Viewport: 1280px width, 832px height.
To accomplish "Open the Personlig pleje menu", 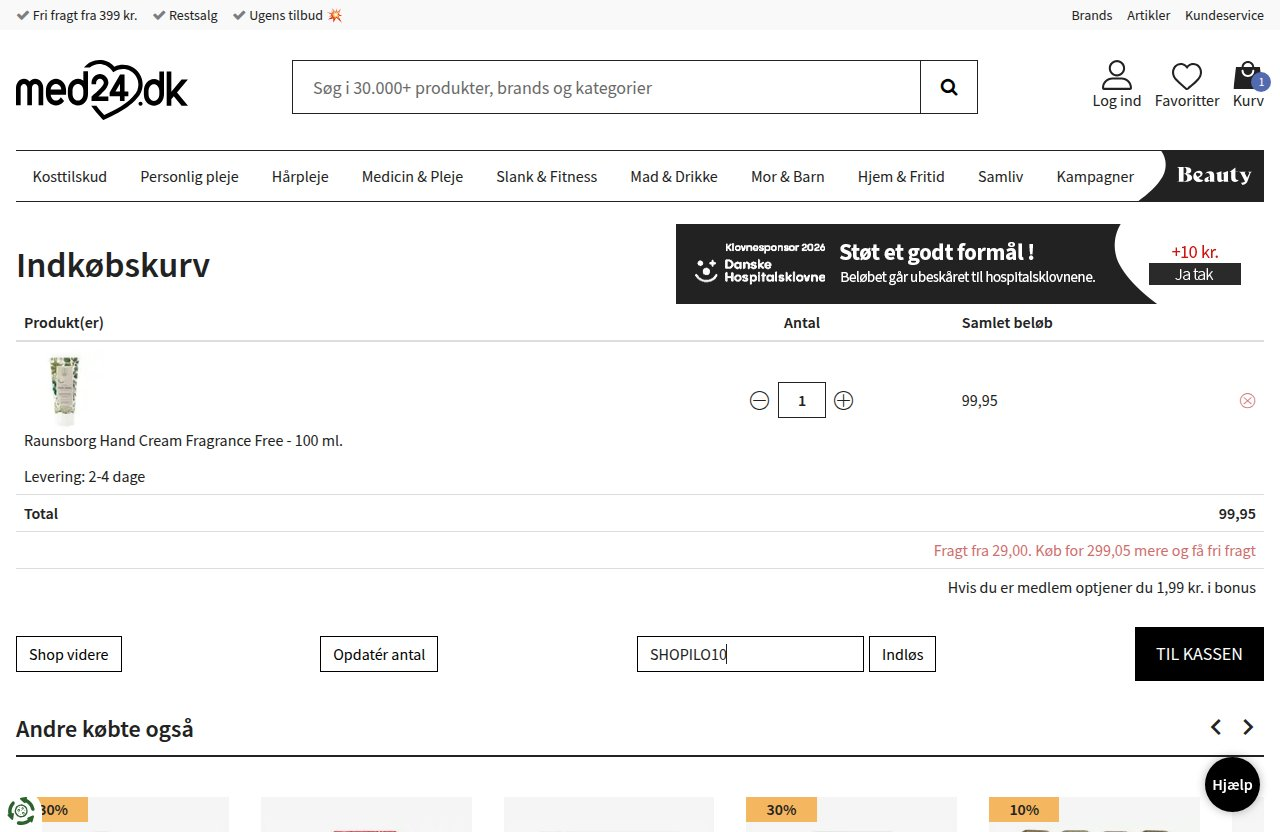I will click(189, 176).
